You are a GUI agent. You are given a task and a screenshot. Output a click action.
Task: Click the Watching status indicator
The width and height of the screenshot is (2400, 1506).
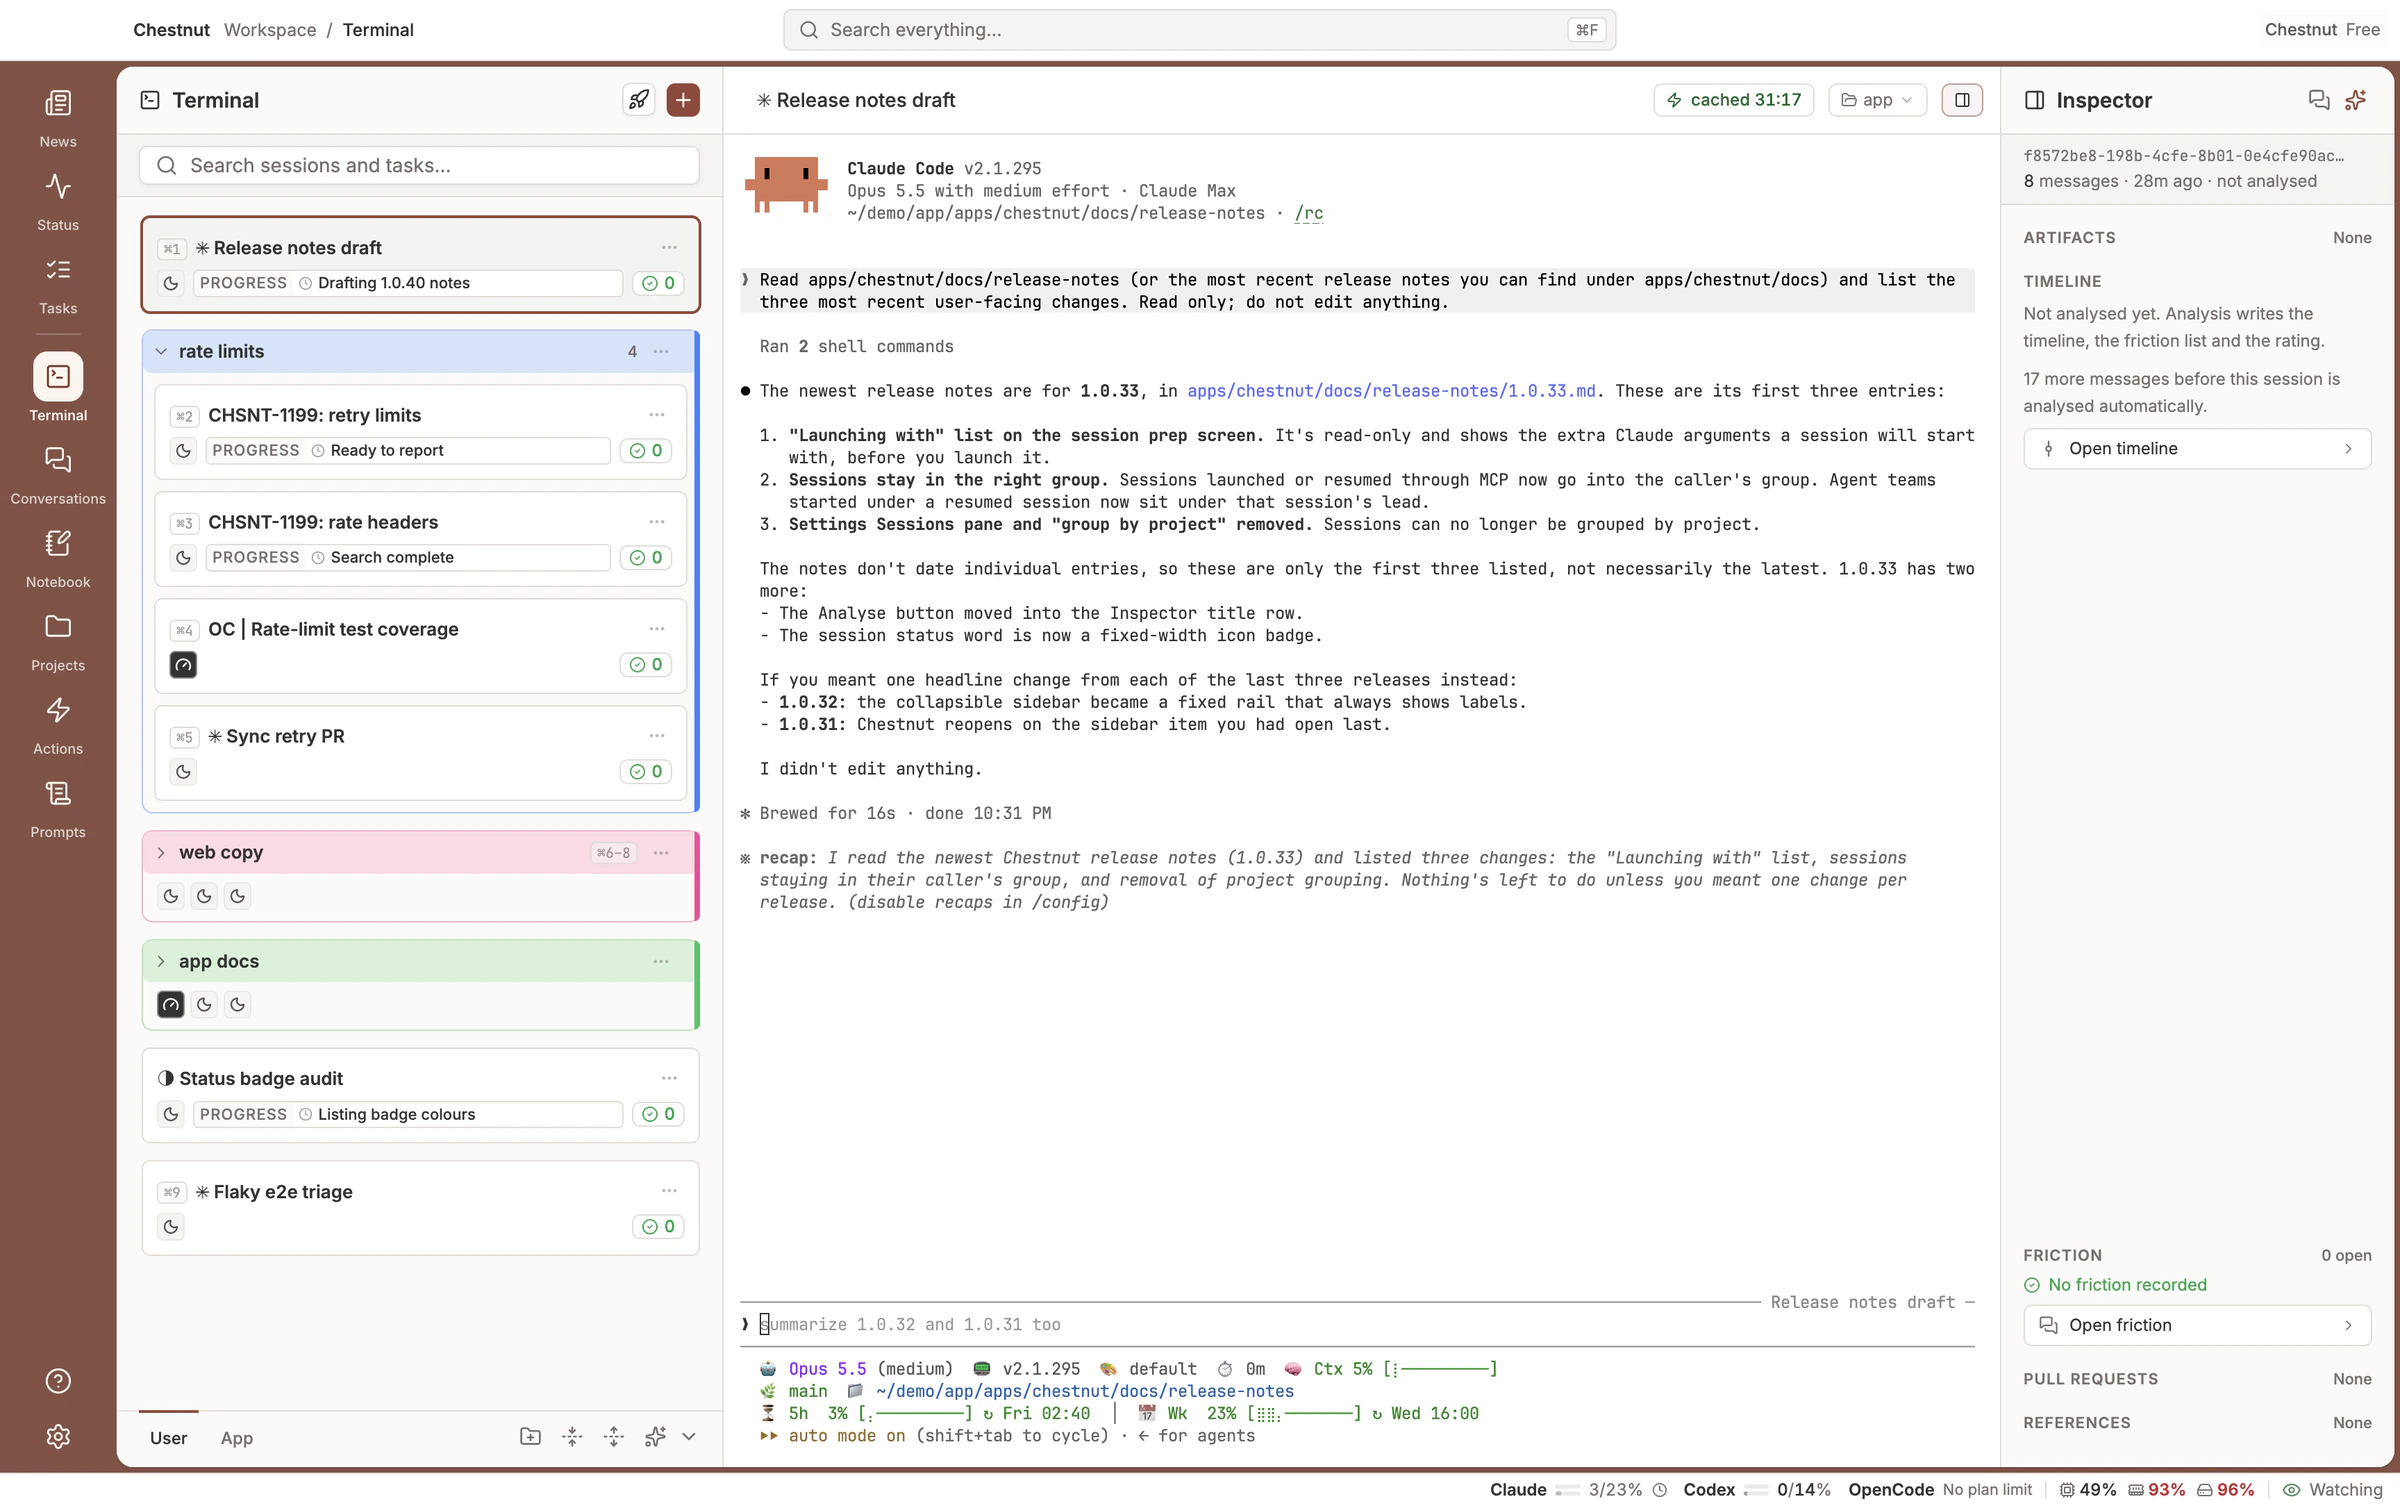point(2332,1490)
